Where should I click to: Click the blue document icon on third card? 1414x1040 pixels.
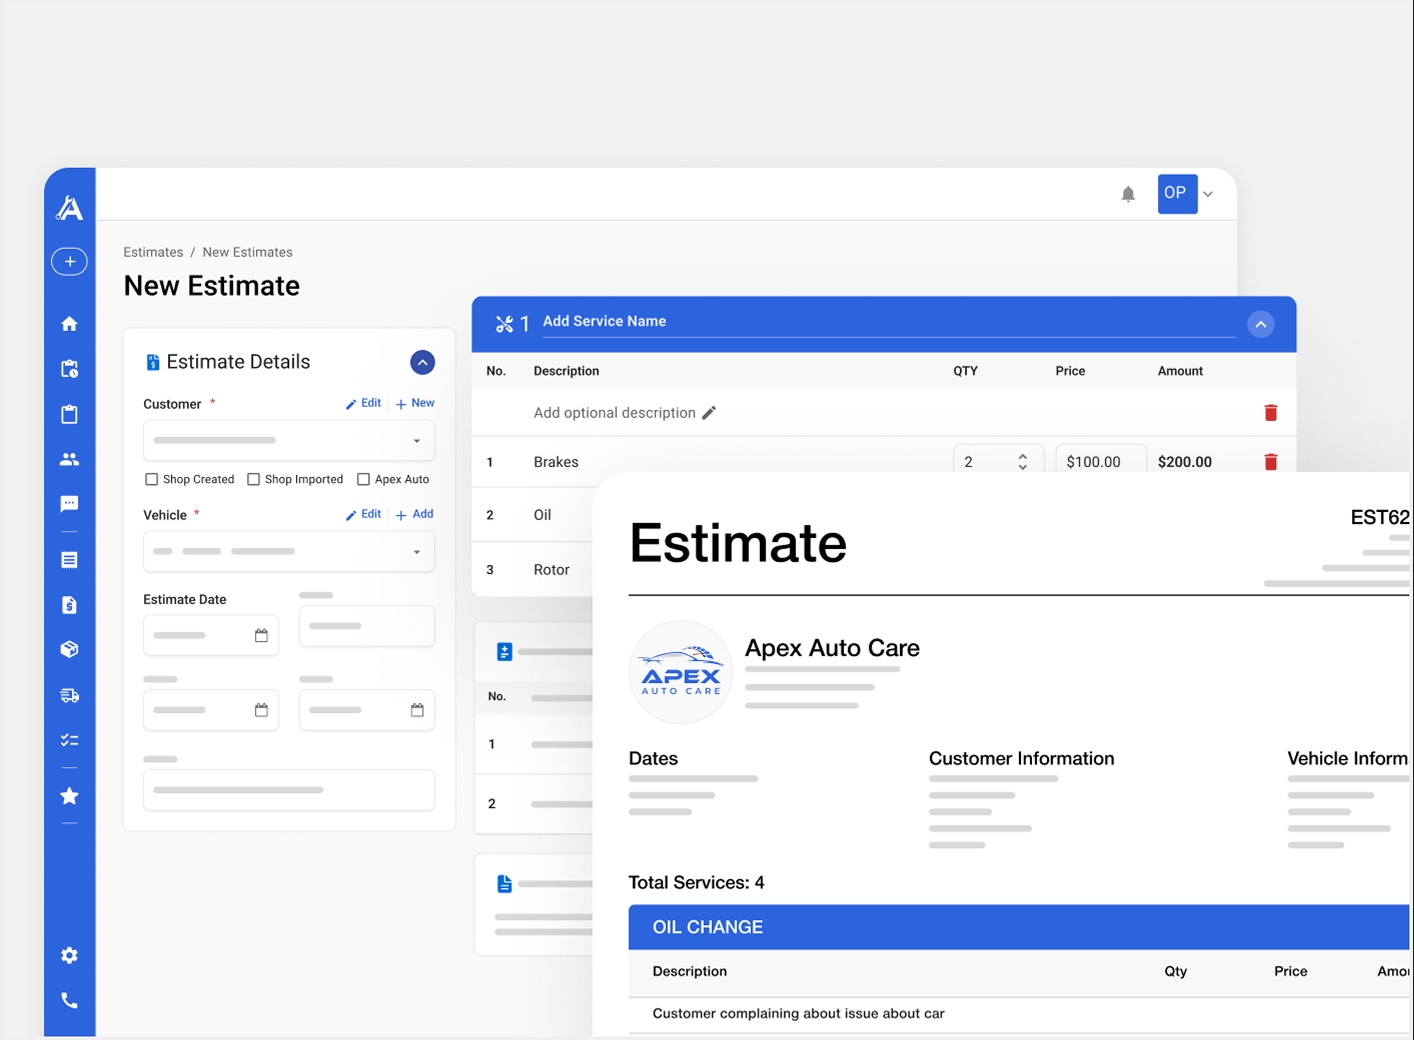pos(505,884)
